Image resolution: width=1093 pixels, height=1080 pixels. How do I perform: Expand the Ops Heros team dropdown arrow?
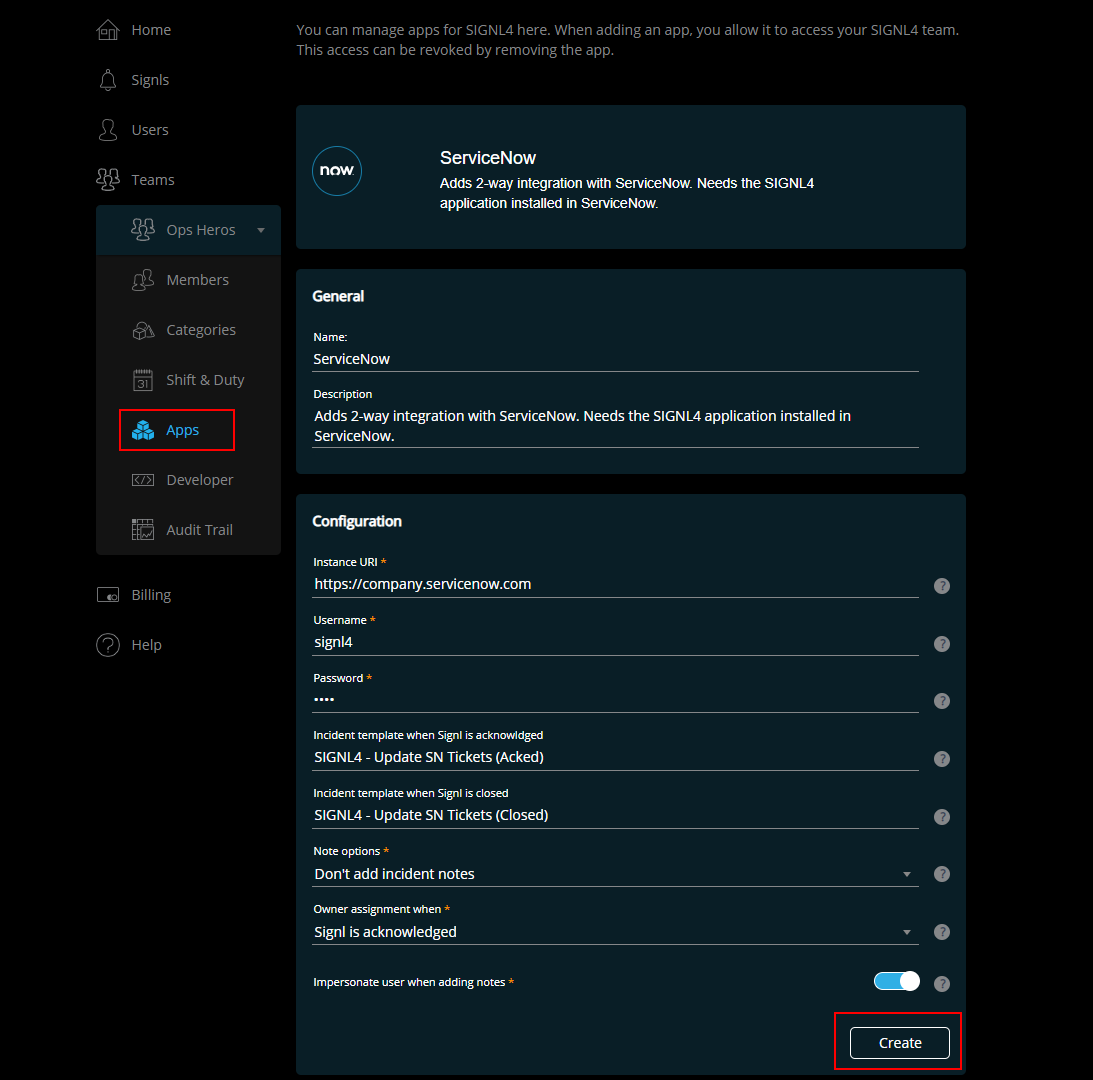(x=261, y=230)
